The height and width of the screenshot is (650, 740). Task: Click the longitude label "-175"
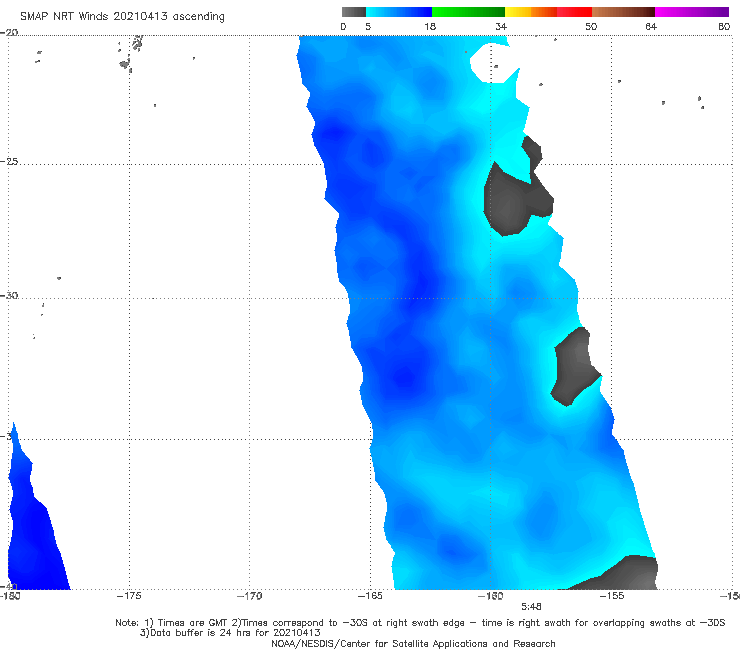pos(129,596)
